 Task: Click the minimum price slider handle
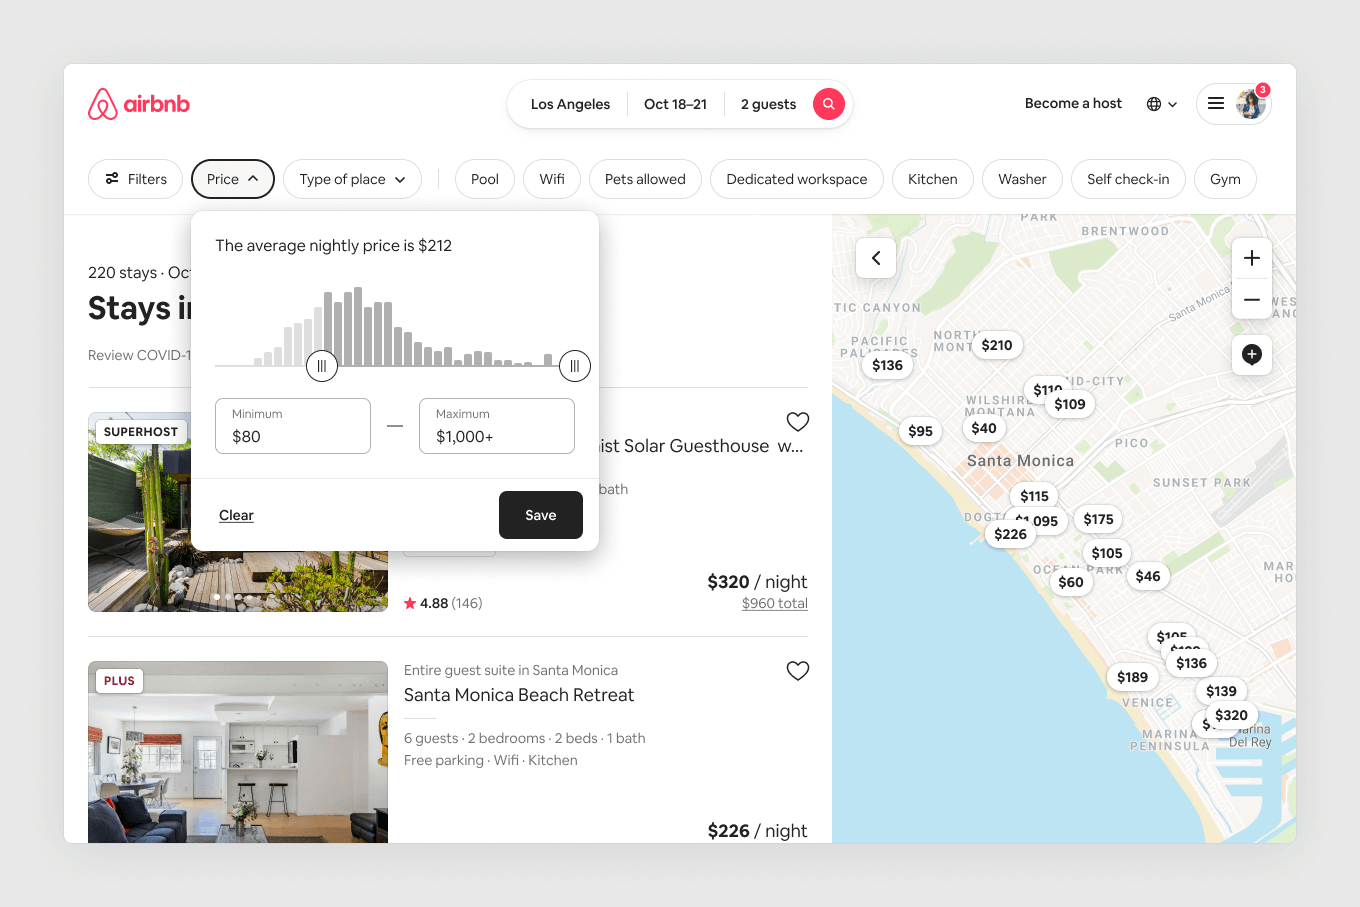pos(322,366)
